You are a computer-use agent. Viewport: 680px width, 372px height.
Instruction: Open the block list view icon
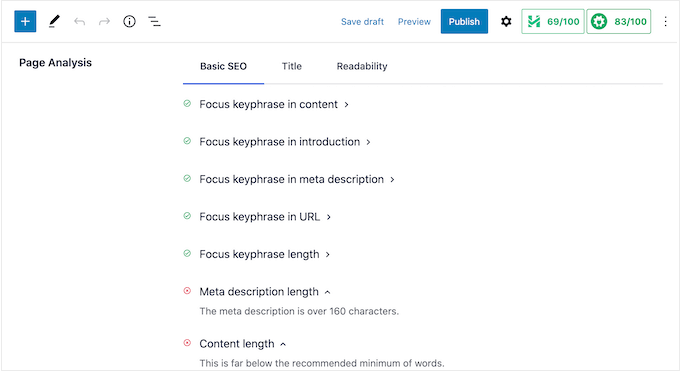click(x=154, y=21)
